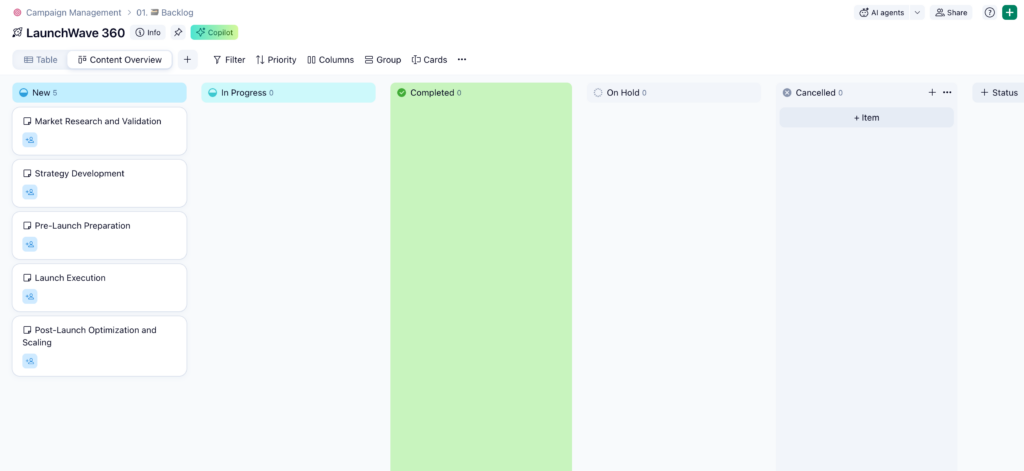Open more options ellipsis in toolbar
Image resolution: width=1024 pixels, height=471 pixels.
click(x=462, y=60)
